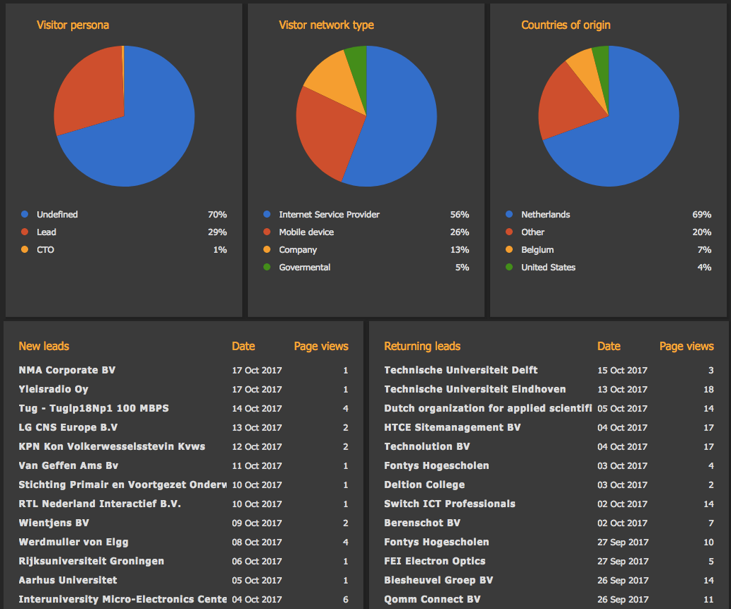Click Page views header in Returning leads

tap(686, 346)
